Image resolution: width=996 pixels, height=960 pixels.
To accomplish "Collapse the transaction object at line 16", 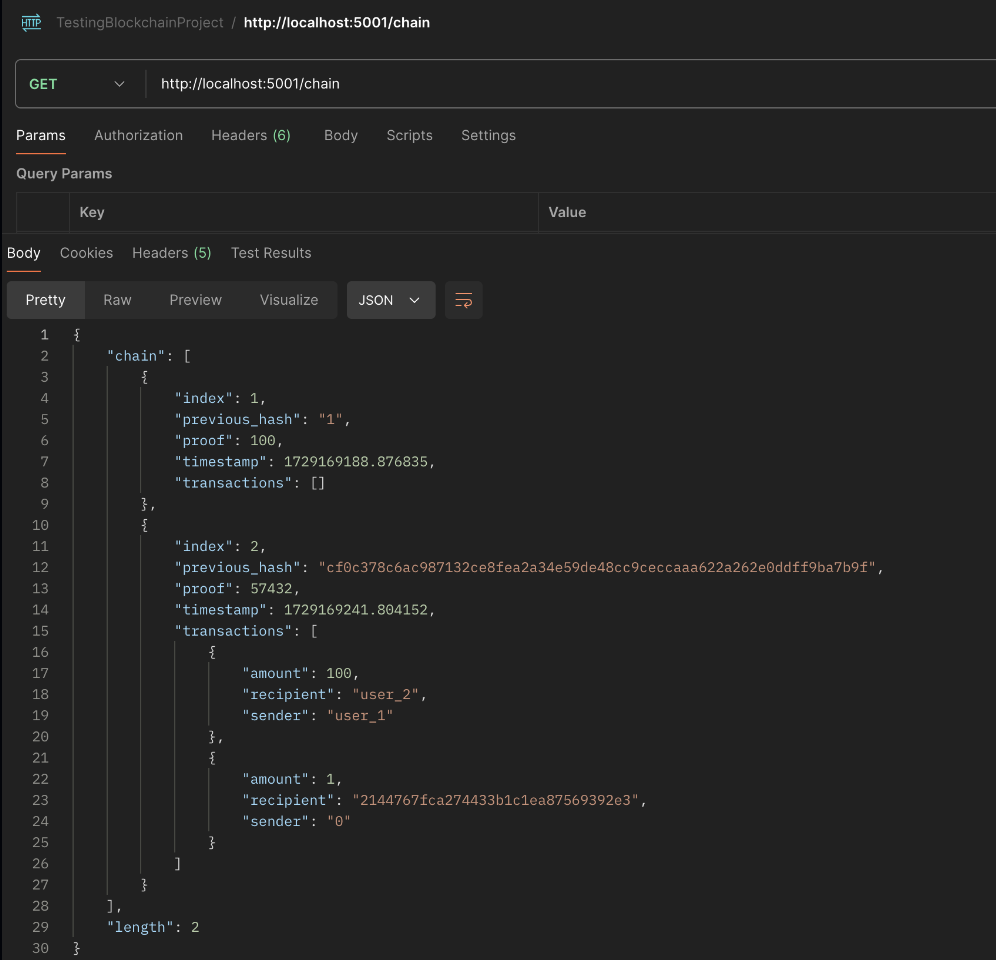I will 212,652.
